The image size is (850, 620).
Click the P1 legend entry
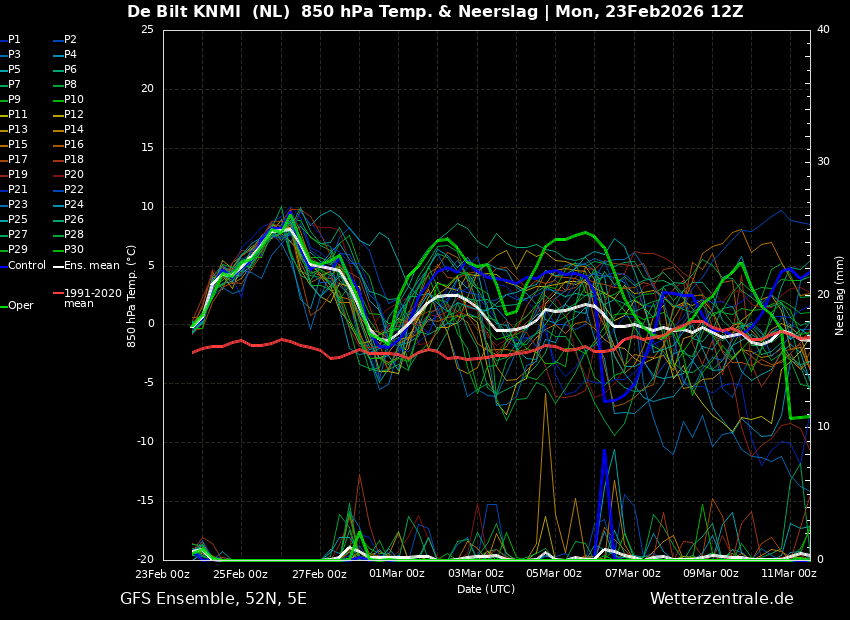(x=14, y=40)
